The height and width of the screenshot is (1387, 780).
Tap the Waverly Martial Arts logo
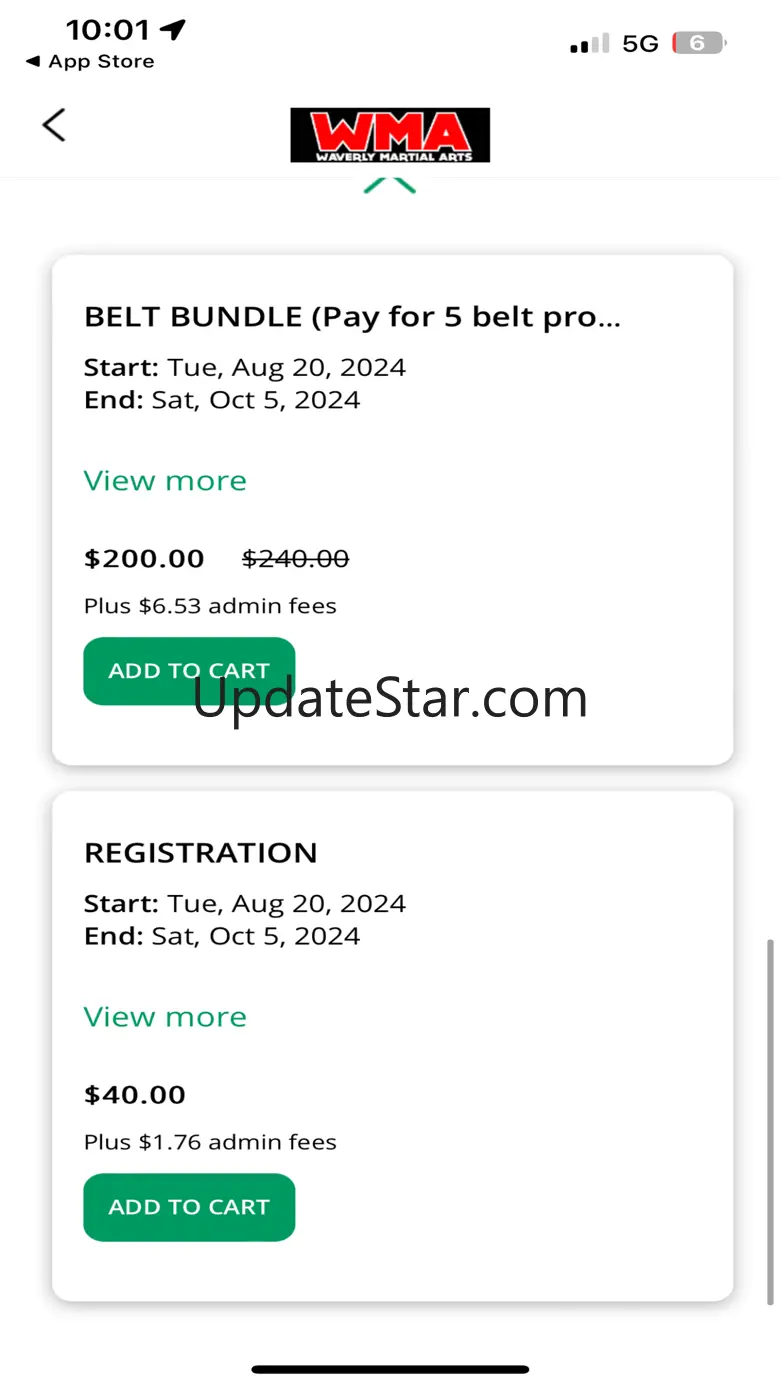390,135
